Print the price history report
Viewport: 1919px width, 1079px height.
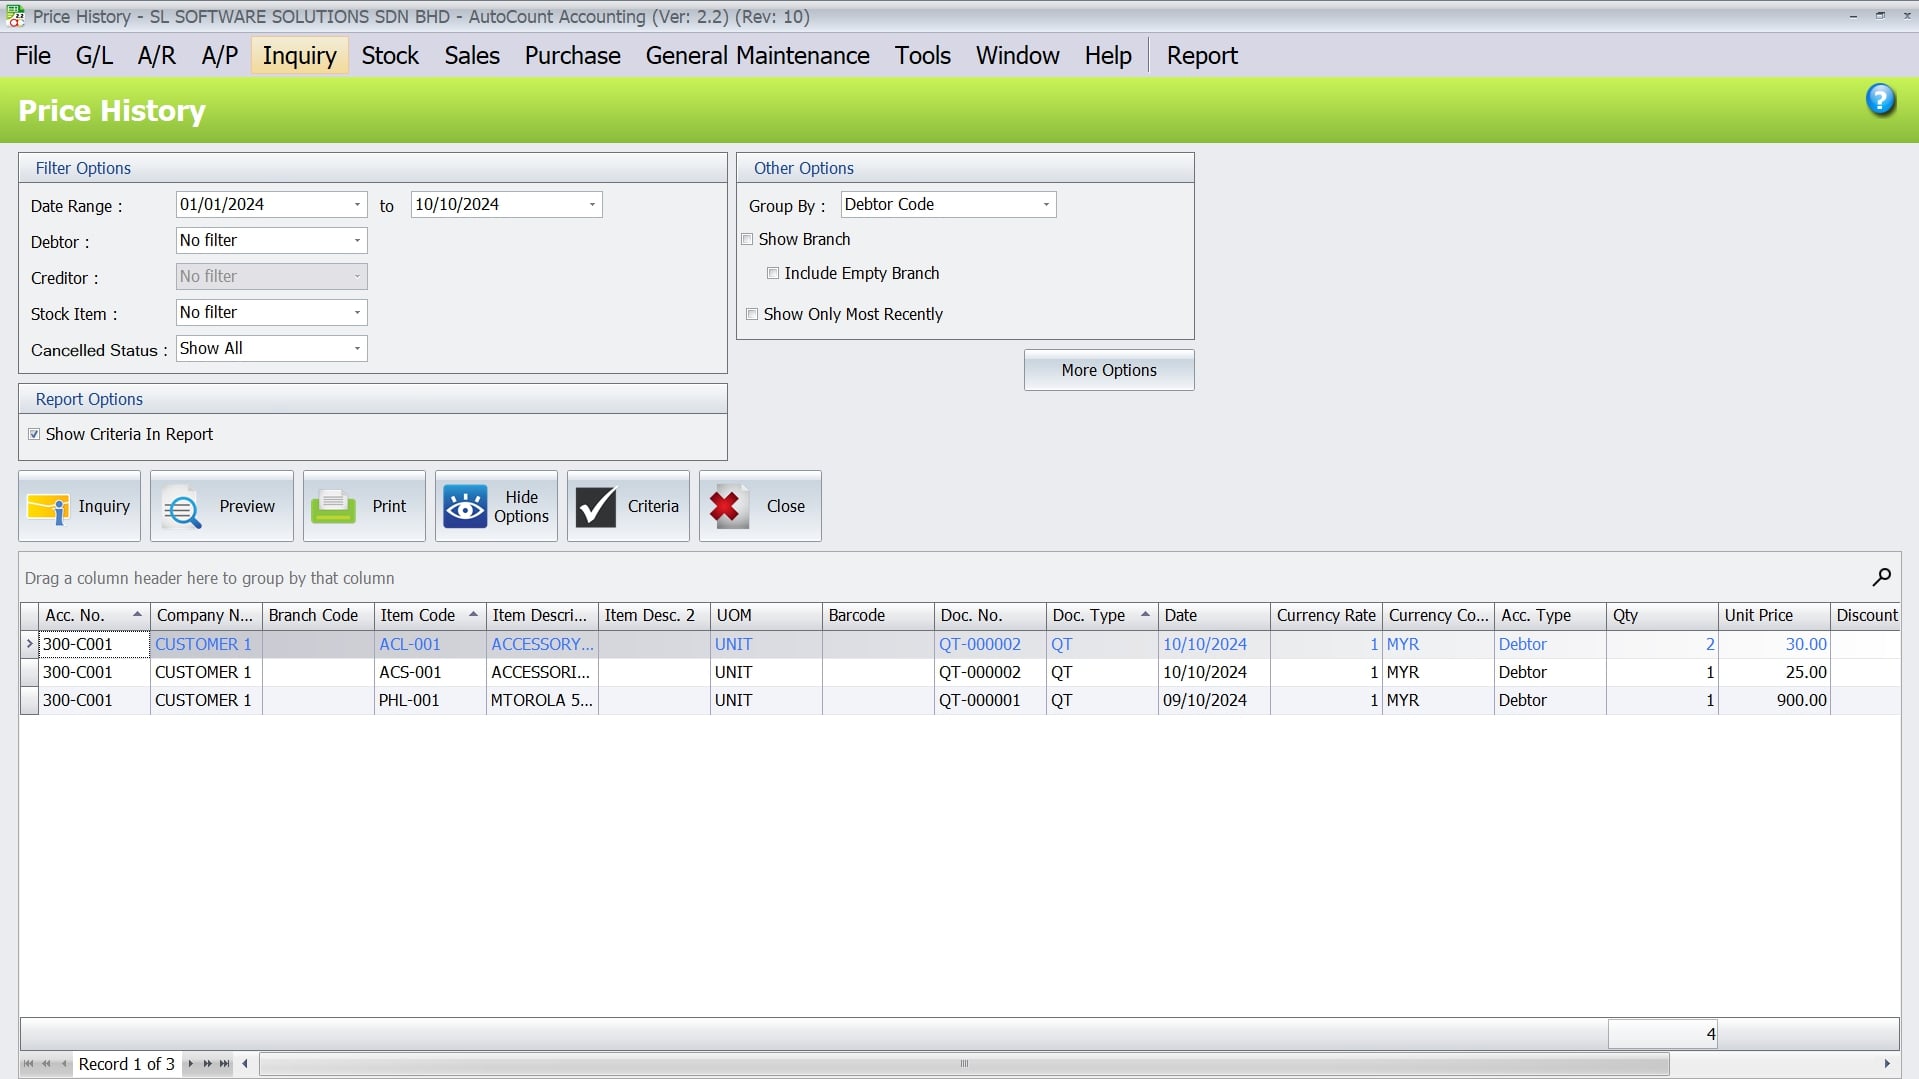pos(363,506)
